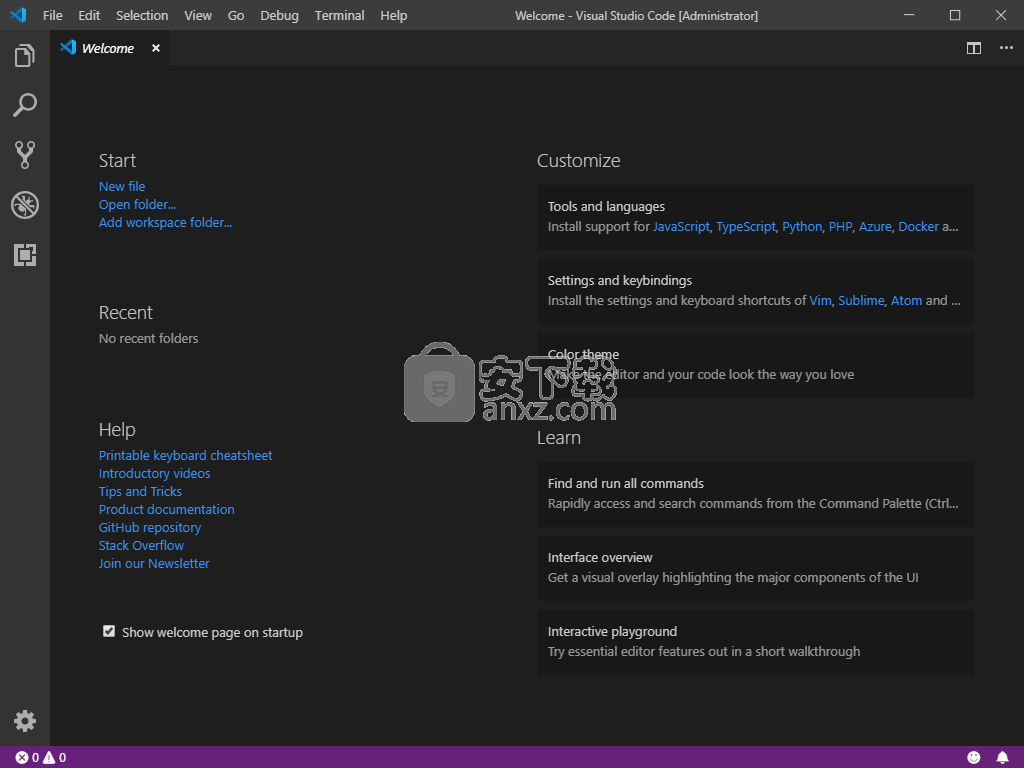1024x768 pixels.
Task: Click Join our Newsletter link
Action: point(154,563)
